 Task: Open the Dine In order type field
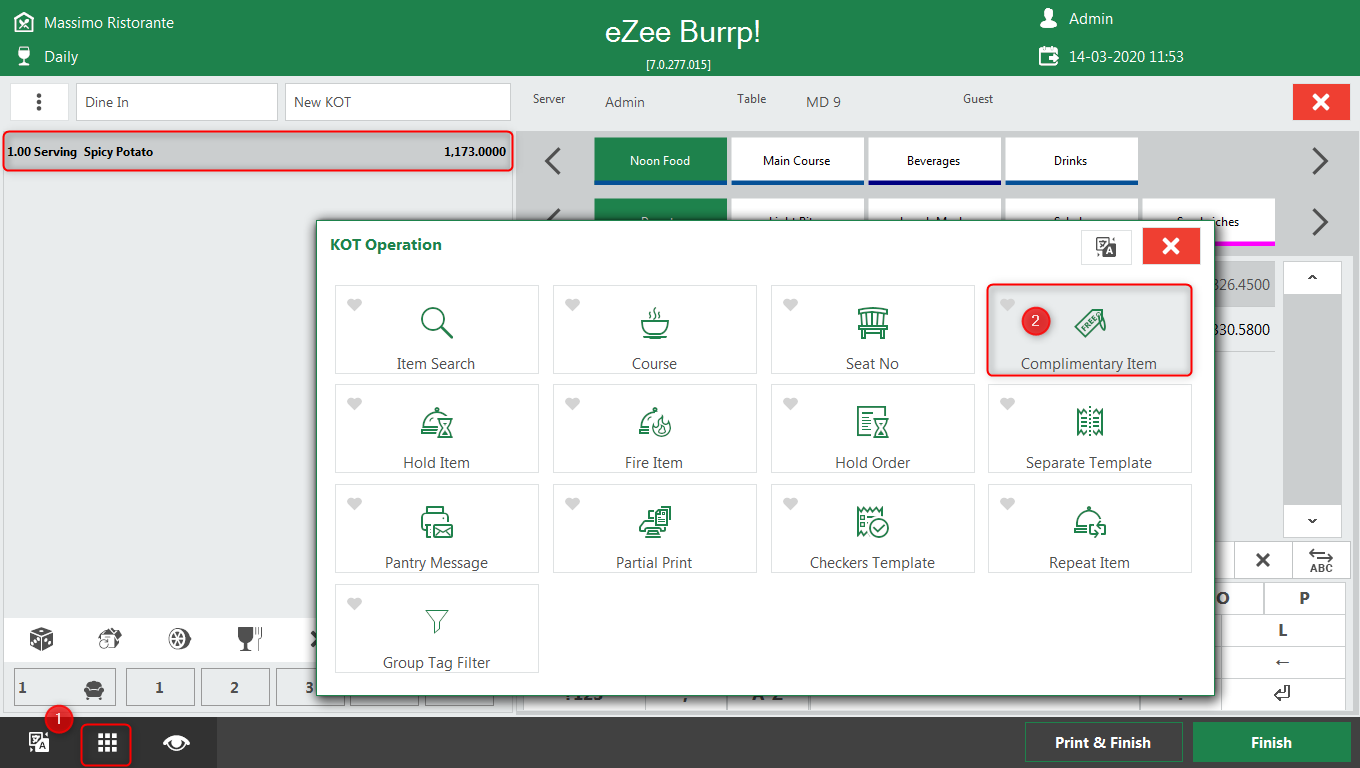pos(177,102)
